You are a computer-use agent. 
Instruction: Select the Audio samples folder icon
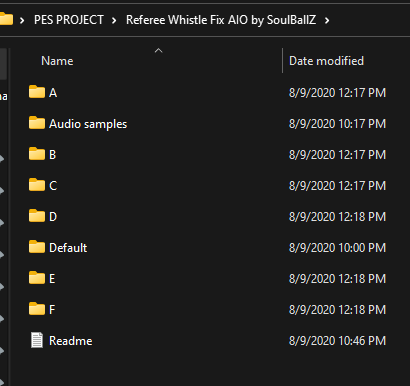(37, 123)
